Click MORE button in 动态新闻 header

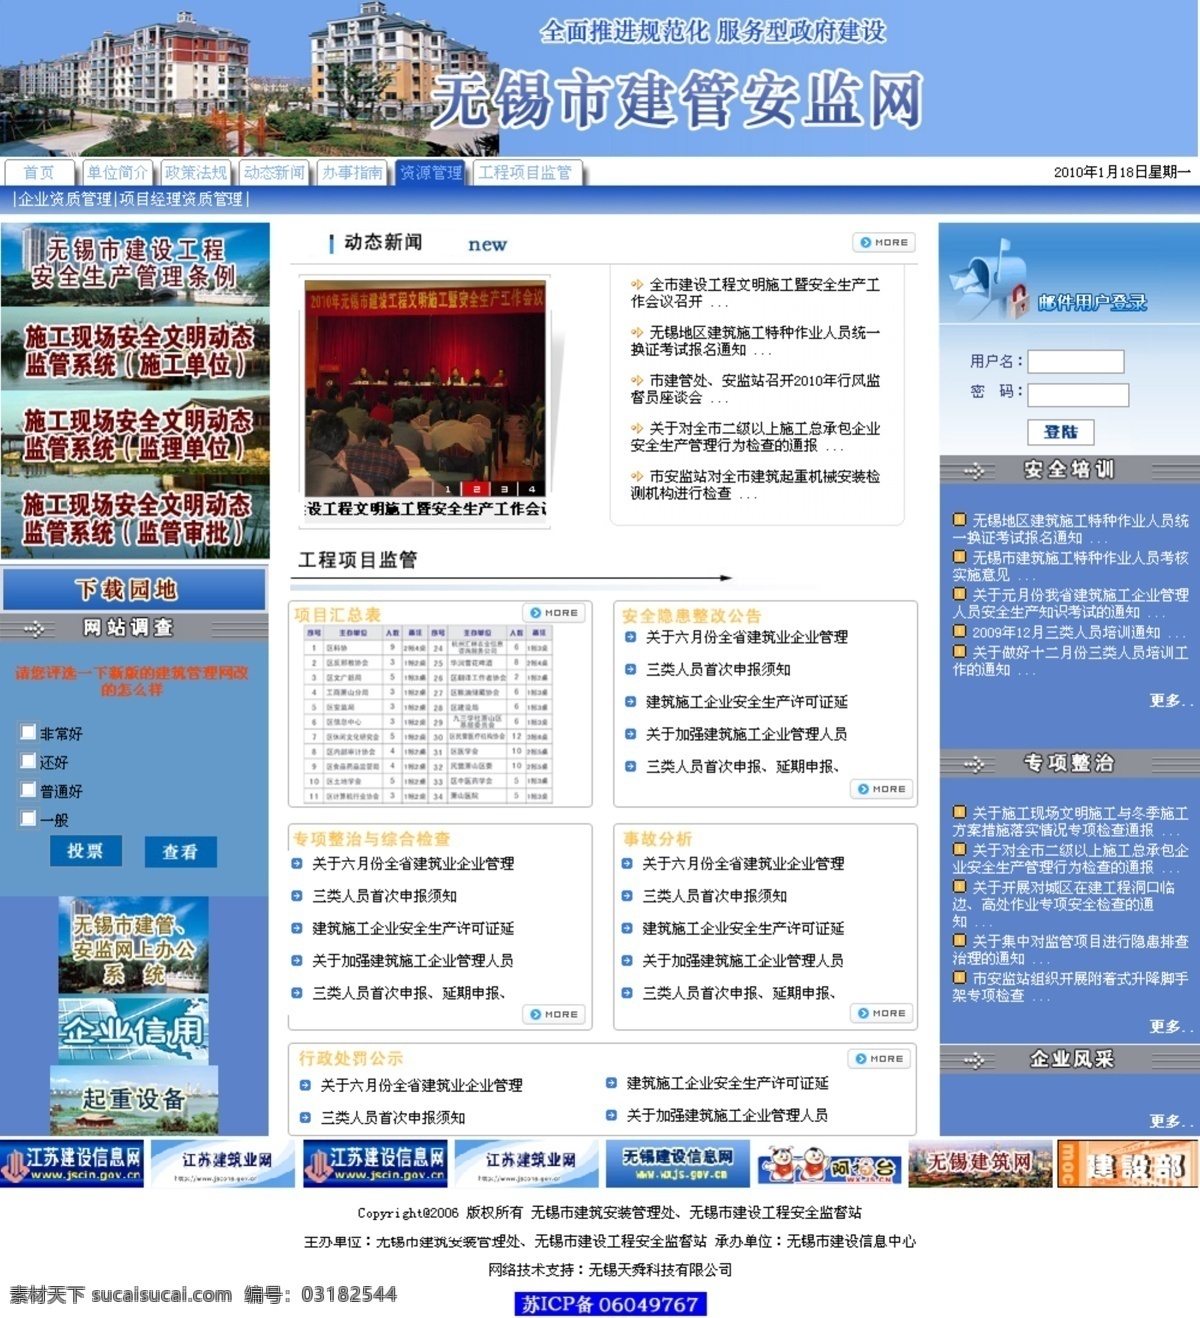click(884, 243)
